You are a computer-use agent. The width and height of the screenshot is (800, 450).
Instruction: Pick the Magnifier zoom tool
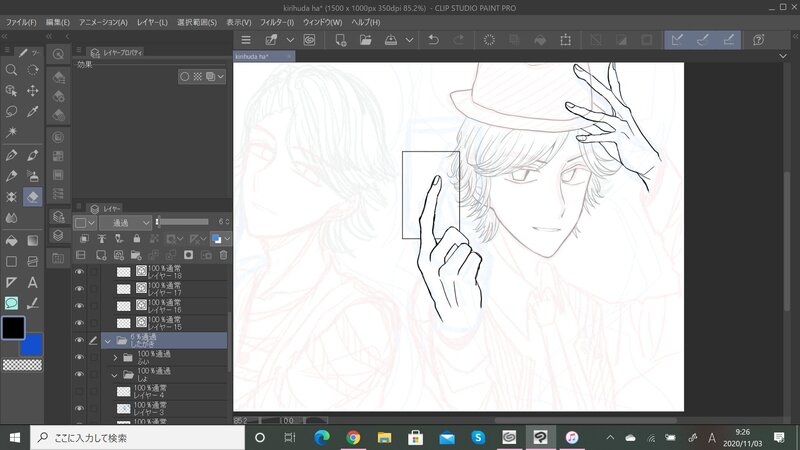pos(11,70)
